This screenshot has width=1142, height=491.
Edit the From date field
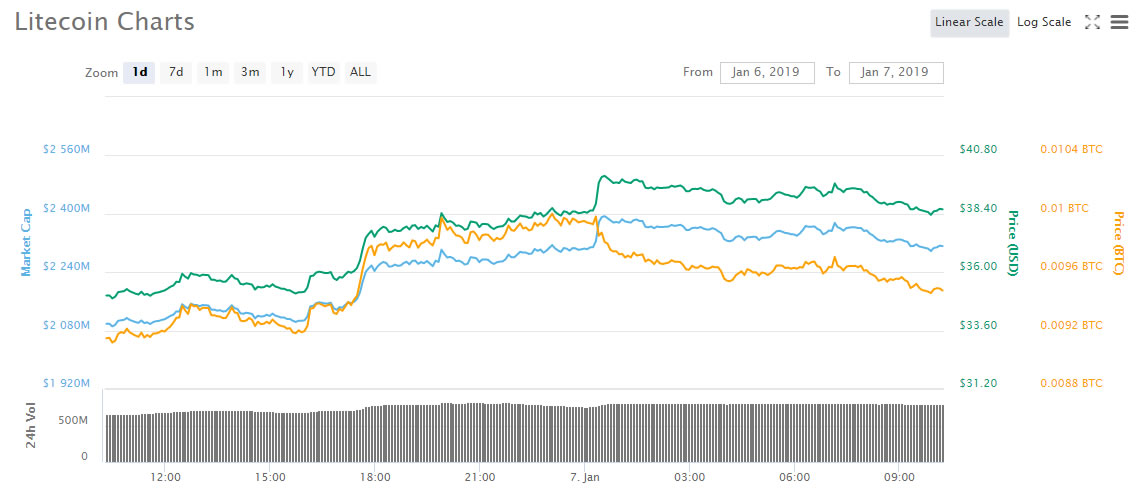tap(766, 72)
